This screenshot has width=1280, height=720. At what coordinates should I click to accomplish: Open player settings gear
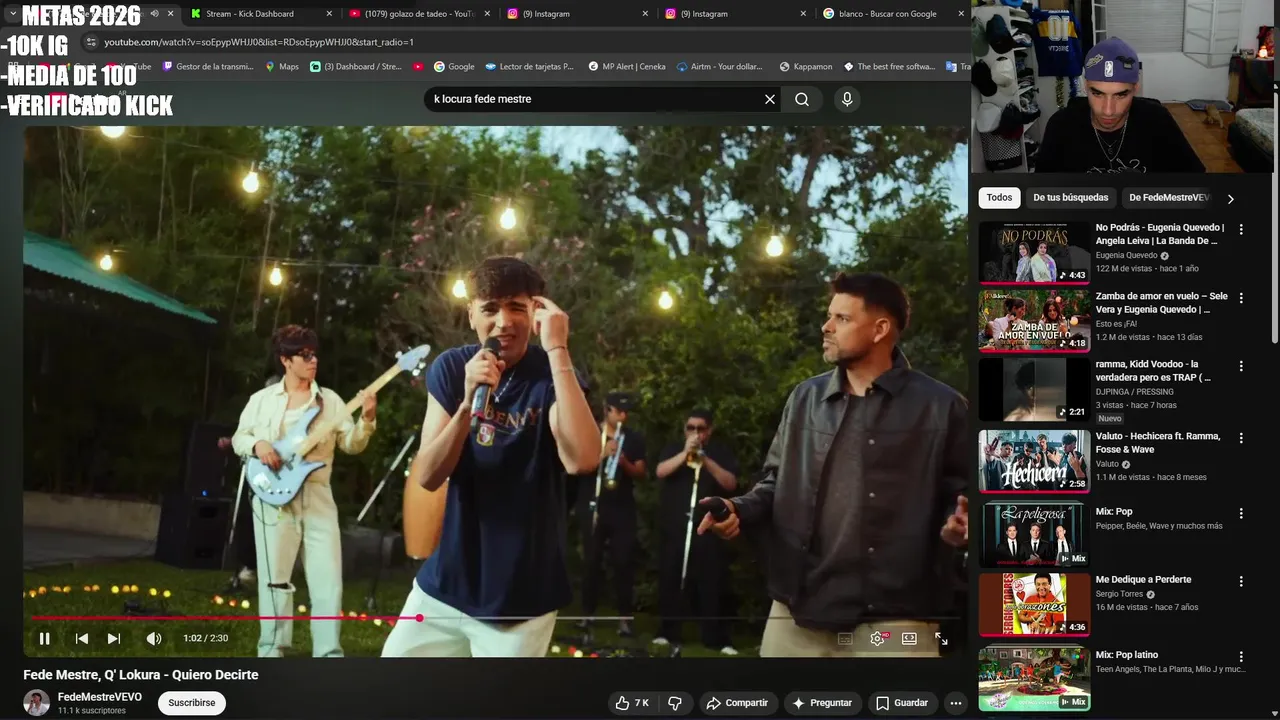point(877,638)
